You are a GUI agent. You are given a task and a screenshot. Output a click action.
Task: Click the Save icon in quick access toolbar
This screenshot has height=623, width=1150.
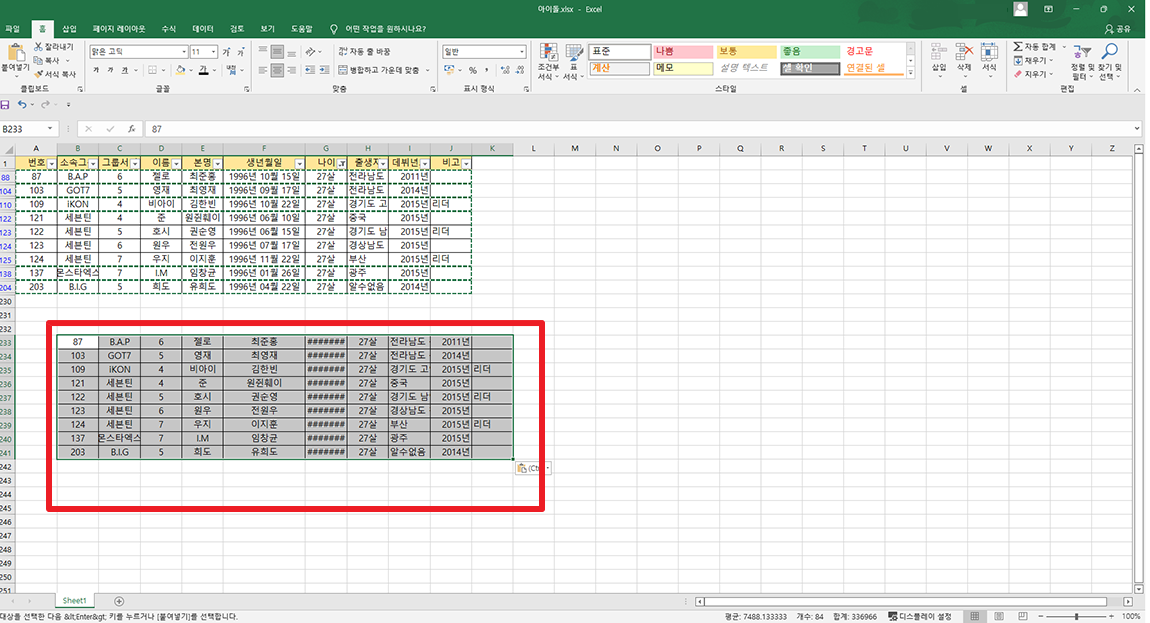coord(5,105)
